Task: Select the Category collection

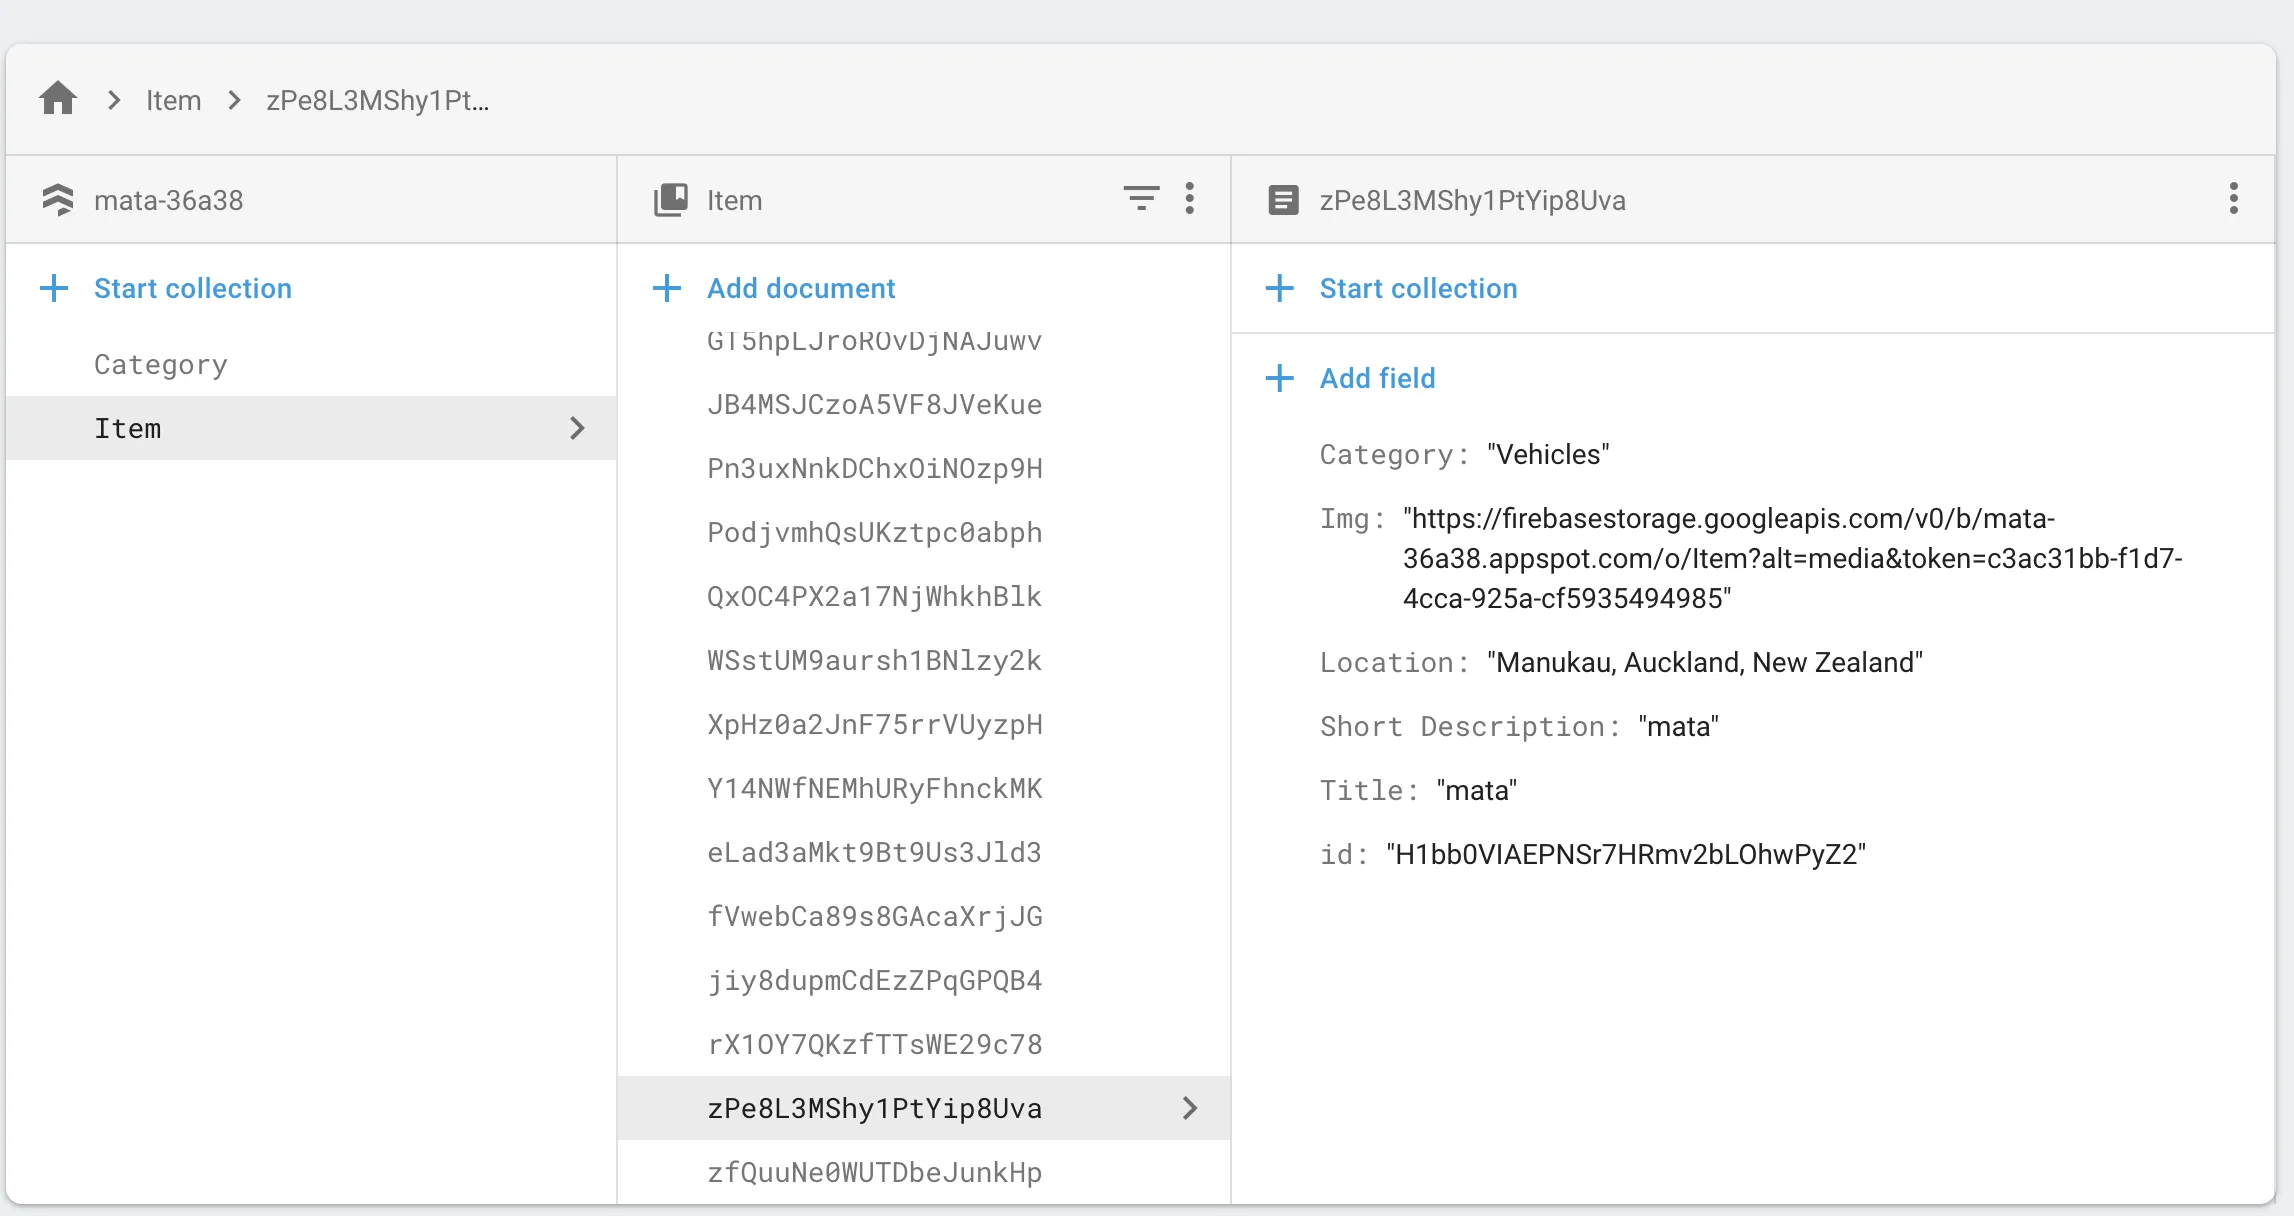Action: [161, 364]
